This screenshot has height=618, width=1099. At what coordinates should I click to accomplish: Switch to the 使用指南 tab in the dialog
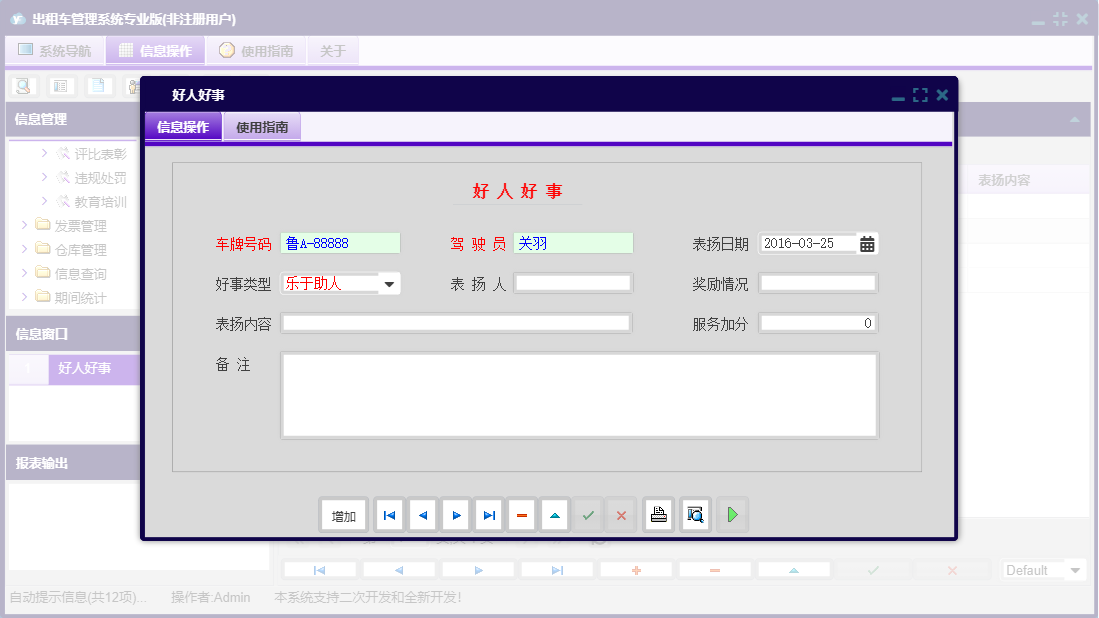tap(261, 127)
